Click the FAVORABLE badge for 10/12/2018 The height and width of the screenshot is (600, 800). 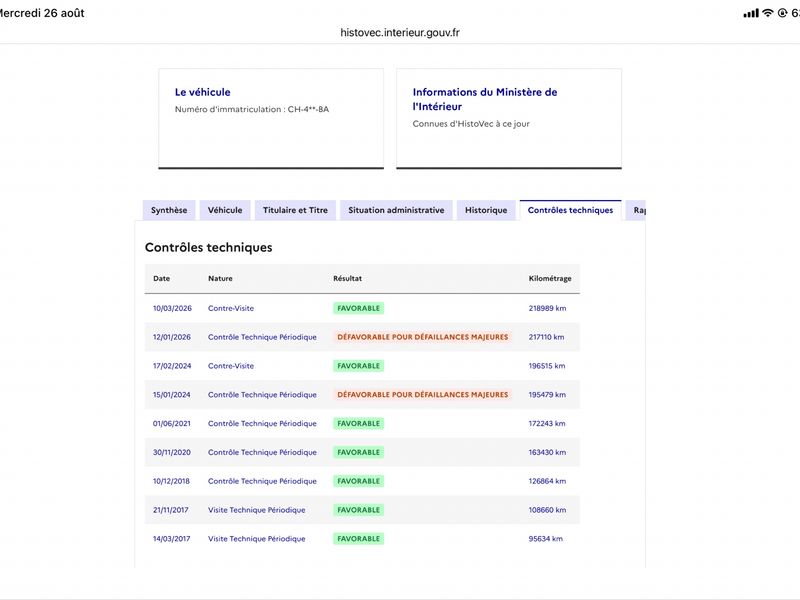pos(359,481)
